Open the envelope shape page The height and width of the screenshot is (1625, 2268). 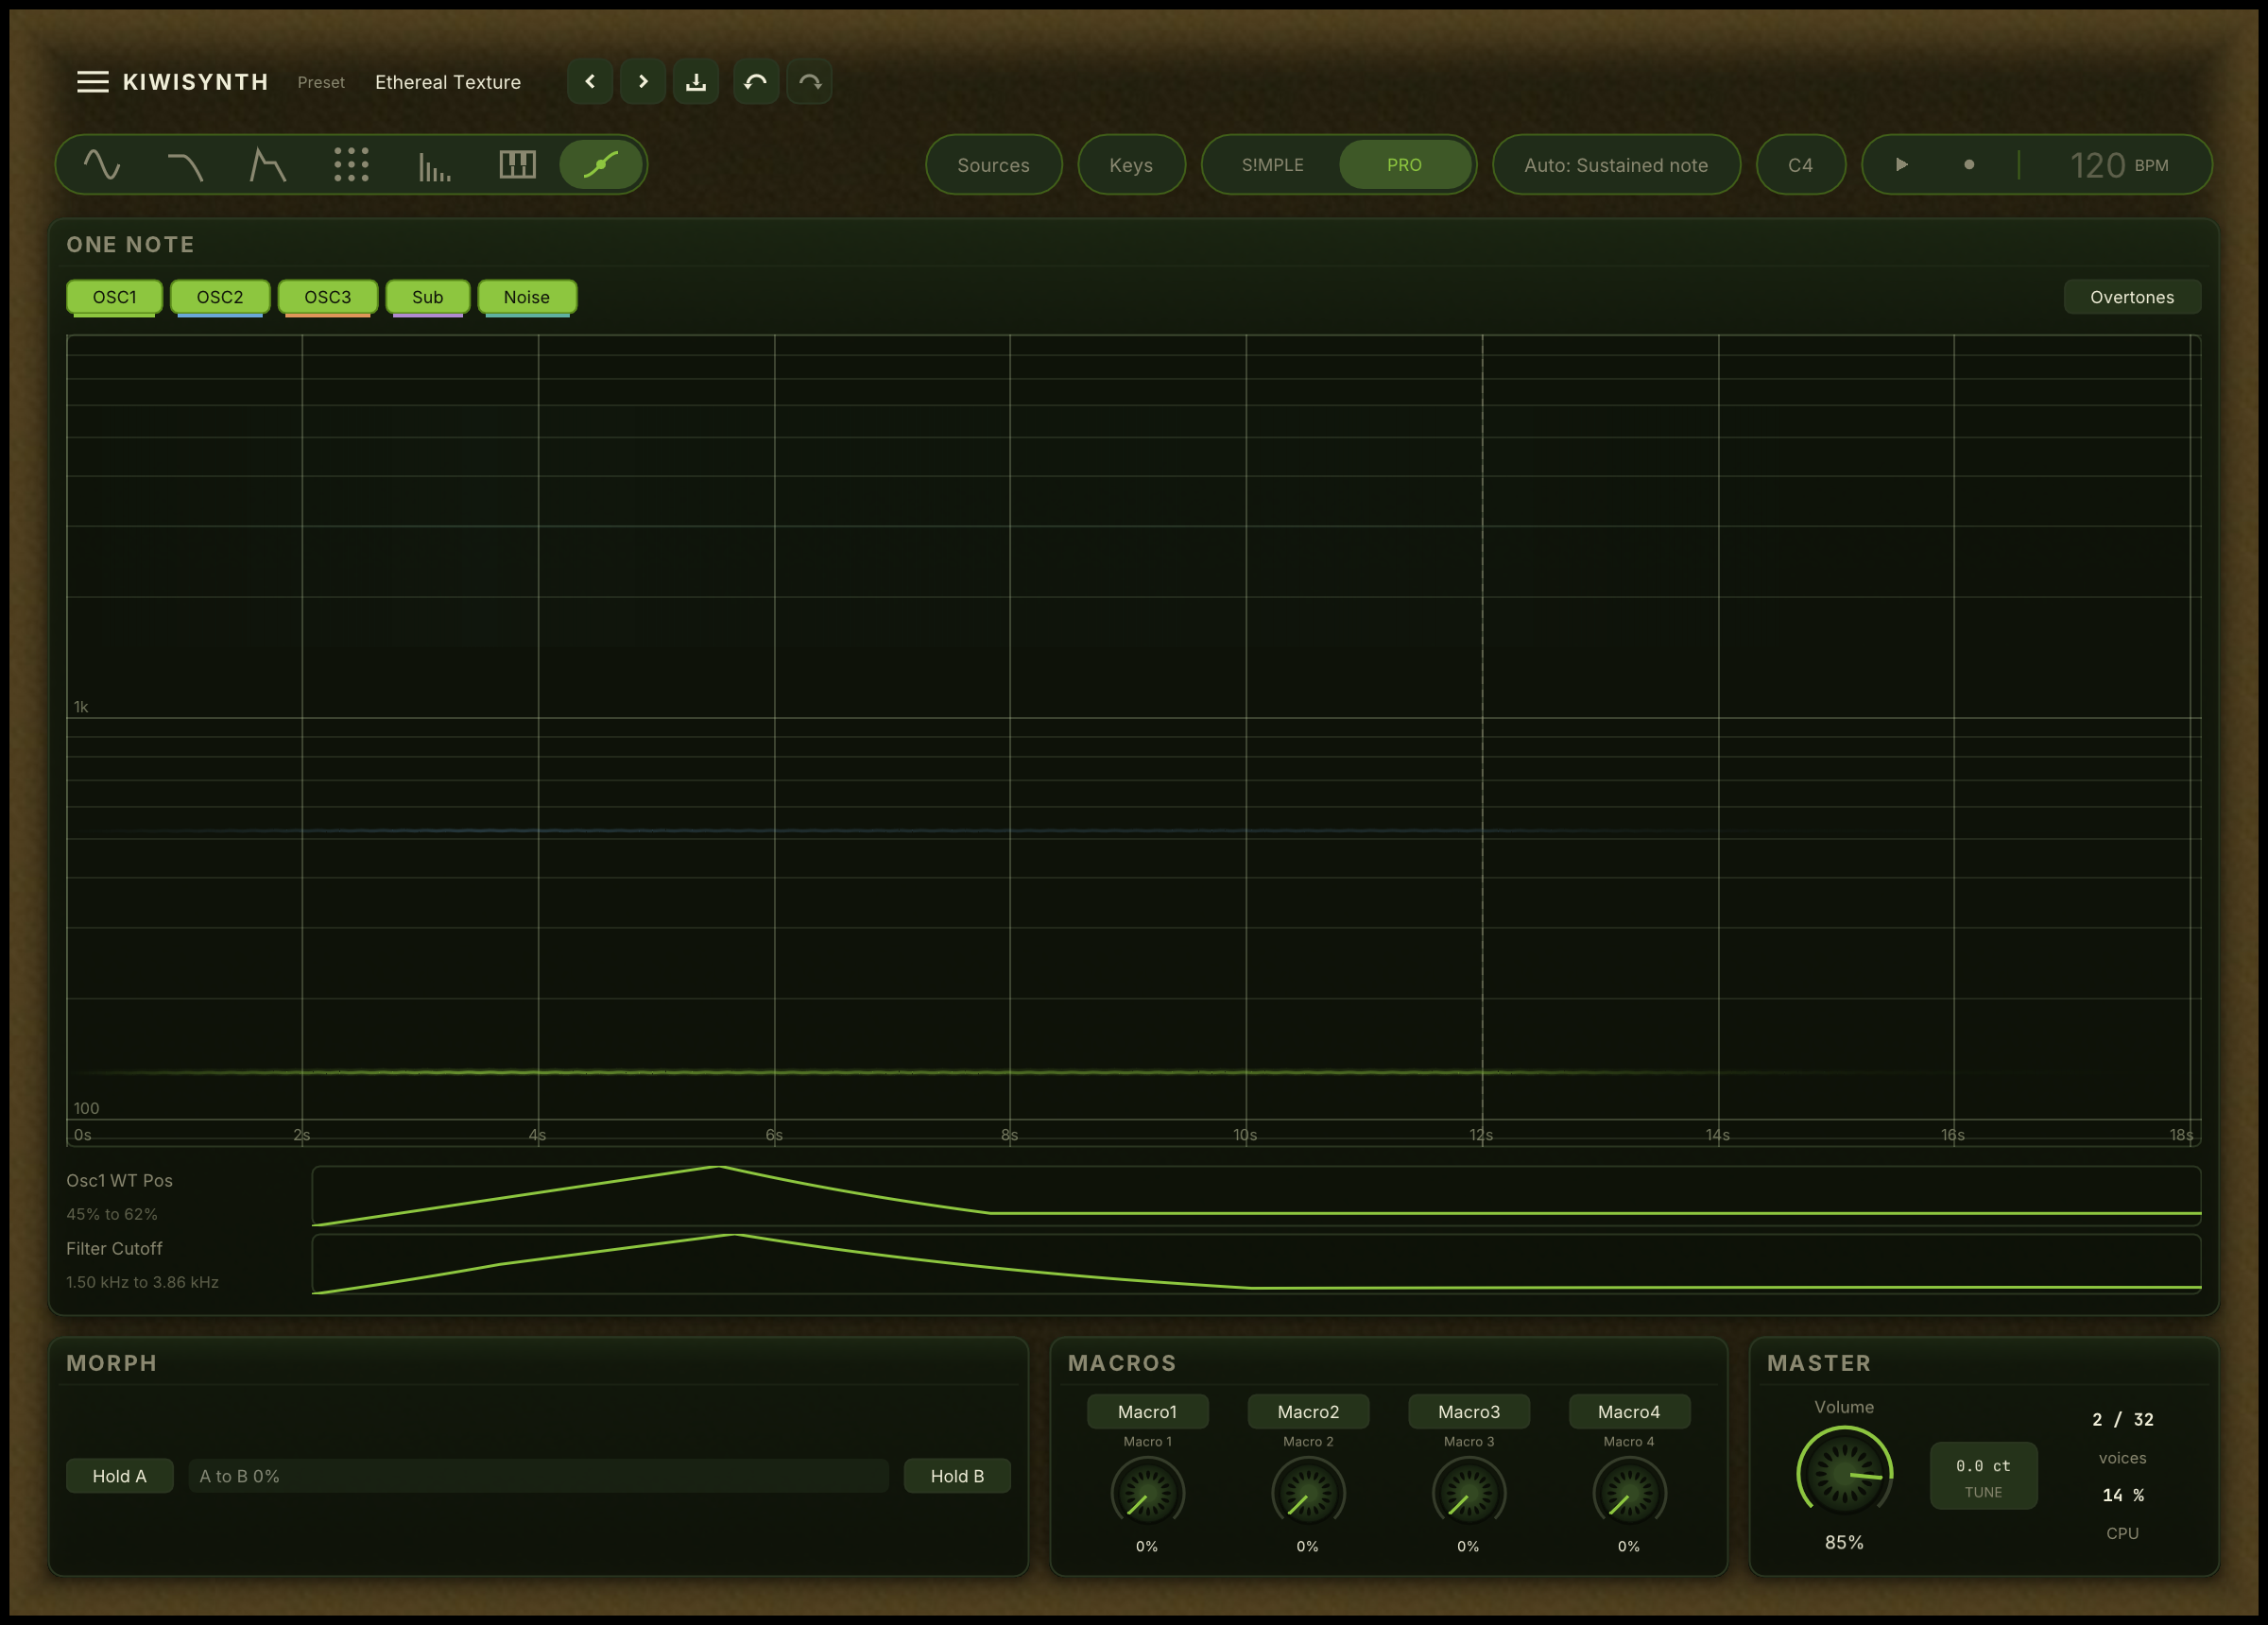[x=268, y=165]
